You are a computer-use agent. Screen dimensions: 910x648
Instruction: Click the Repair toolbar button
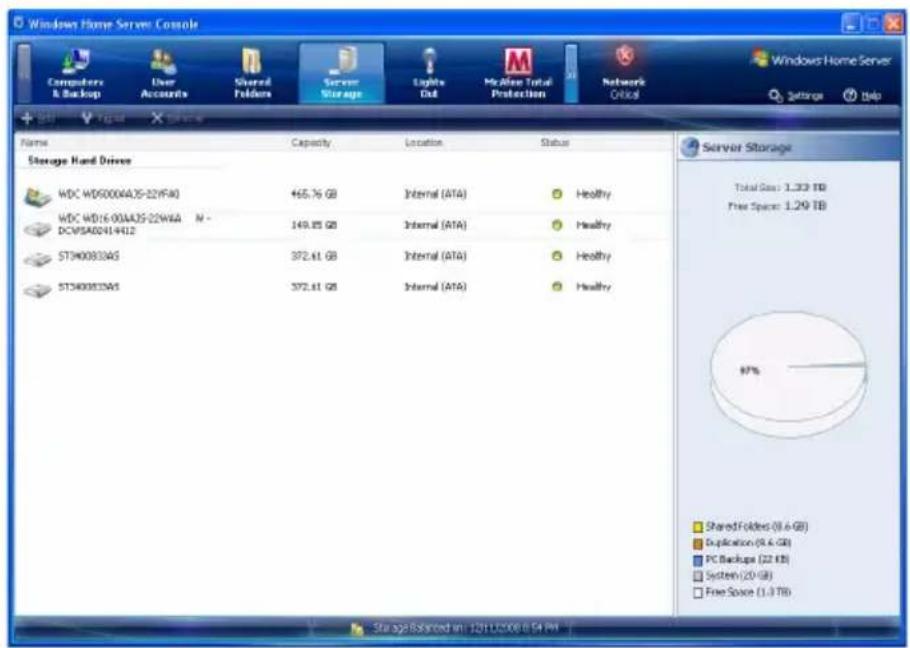point(103,118)
